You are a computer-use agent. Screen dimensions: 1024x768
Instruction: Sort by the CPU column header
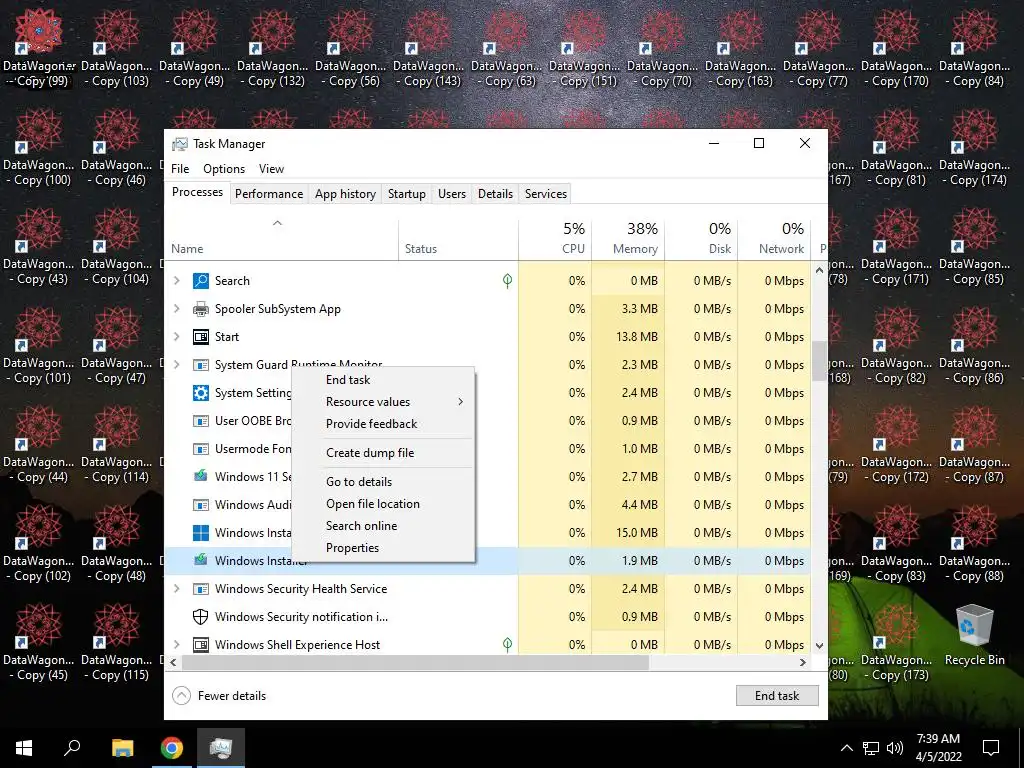click(x=555, y=238)
